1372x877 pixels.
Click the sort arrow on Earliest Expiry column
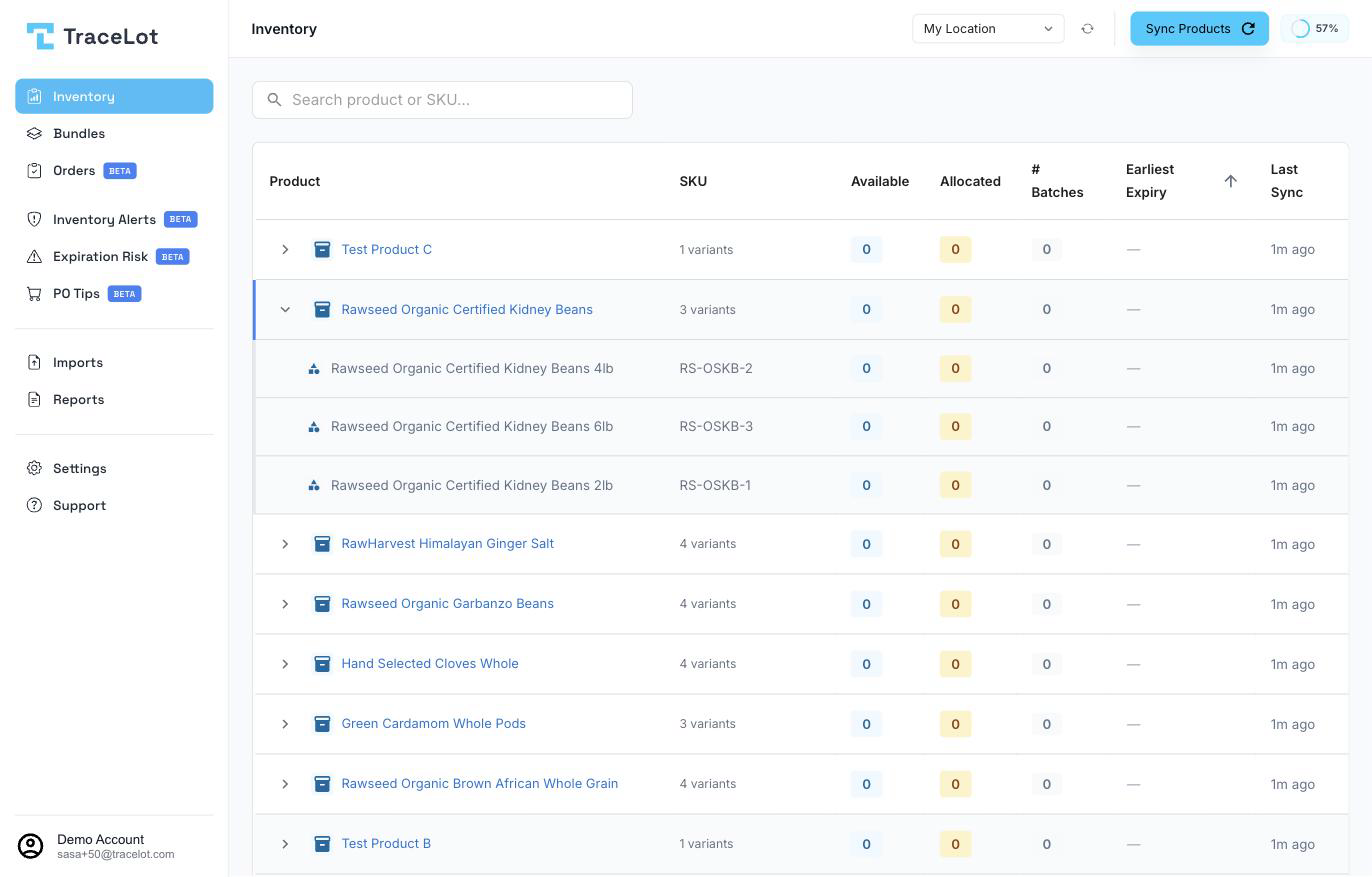tap(1231, 181)
